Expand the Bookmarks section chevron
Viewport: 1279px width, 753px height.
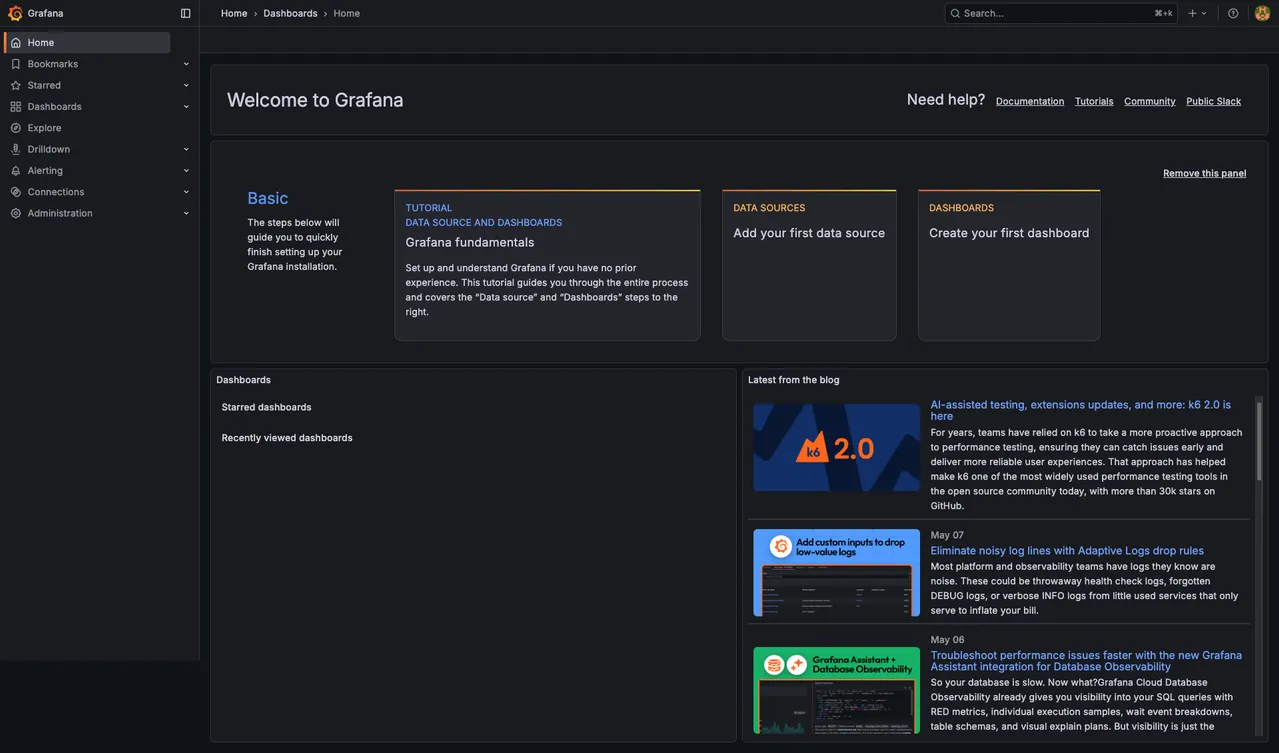pos(186,64)
